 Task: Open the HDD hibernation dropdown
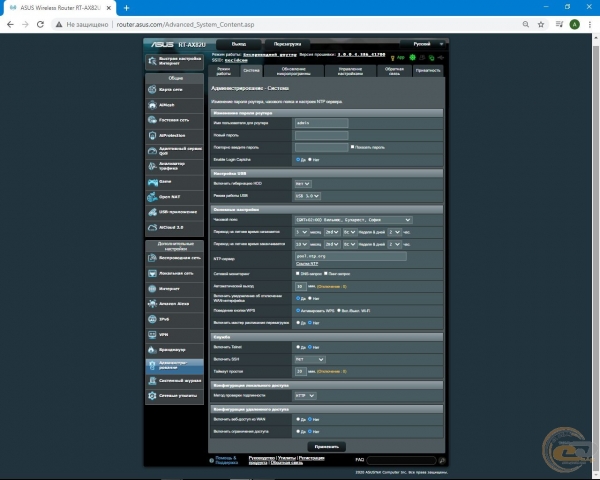[303, 184]
